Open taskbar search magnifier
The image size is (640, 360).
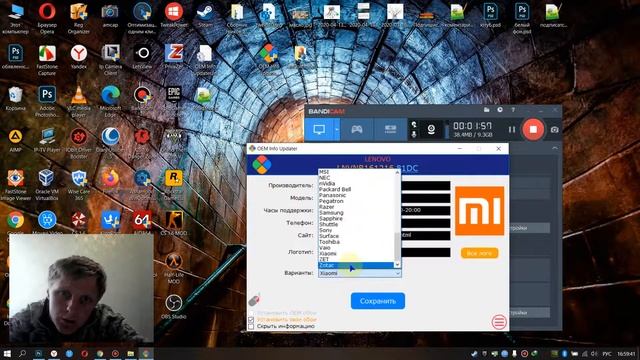22,353
